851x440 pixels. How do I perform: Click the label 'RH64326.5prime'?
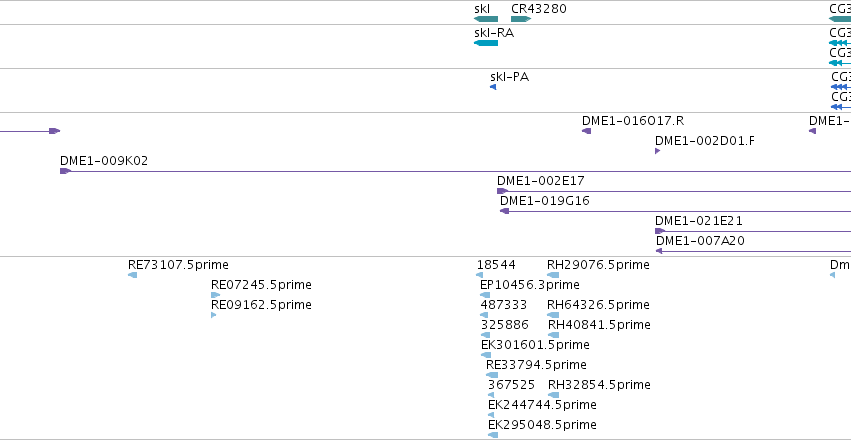(x=598, y=305)
